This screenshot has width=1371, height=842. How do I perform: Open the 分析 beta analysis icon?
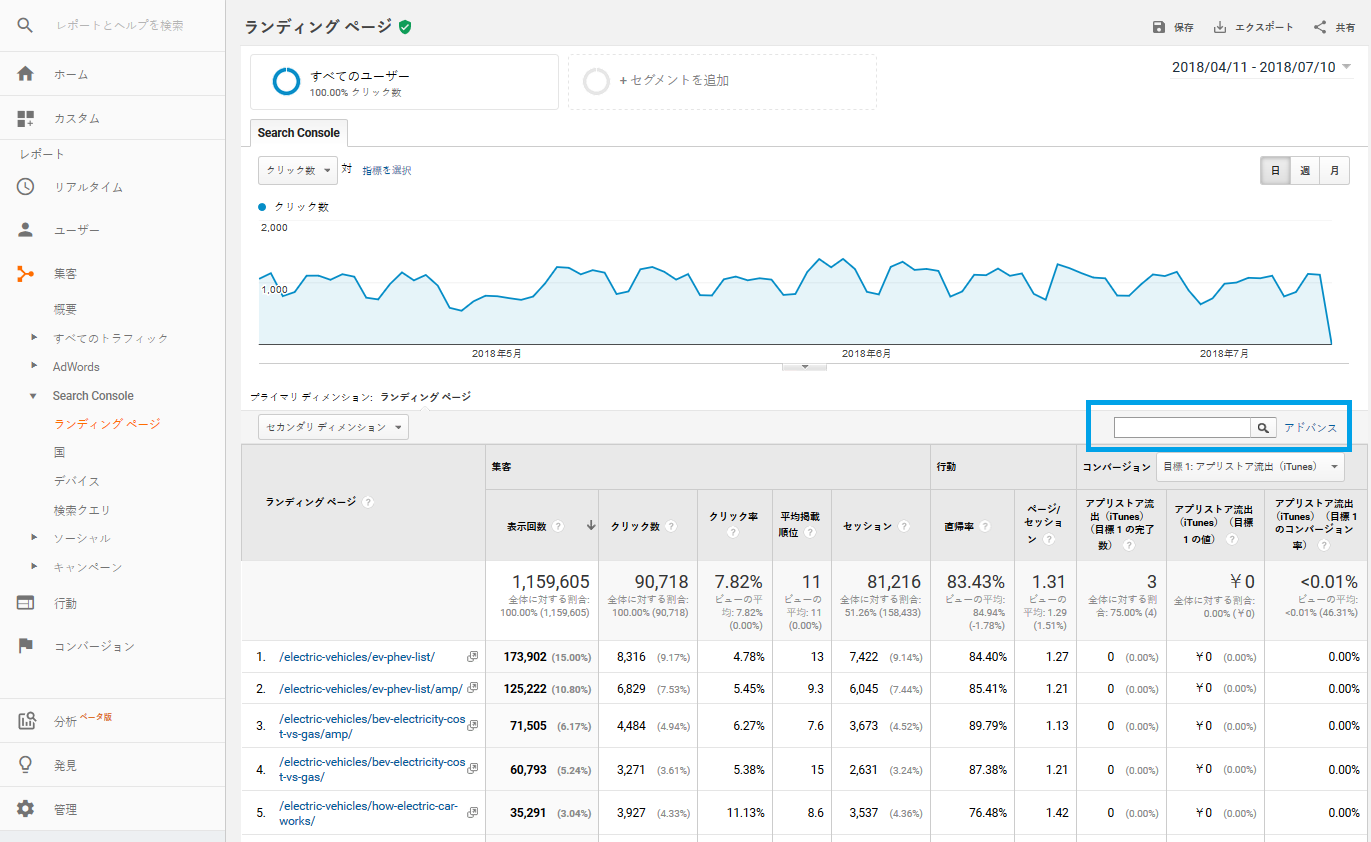[26, 721]
